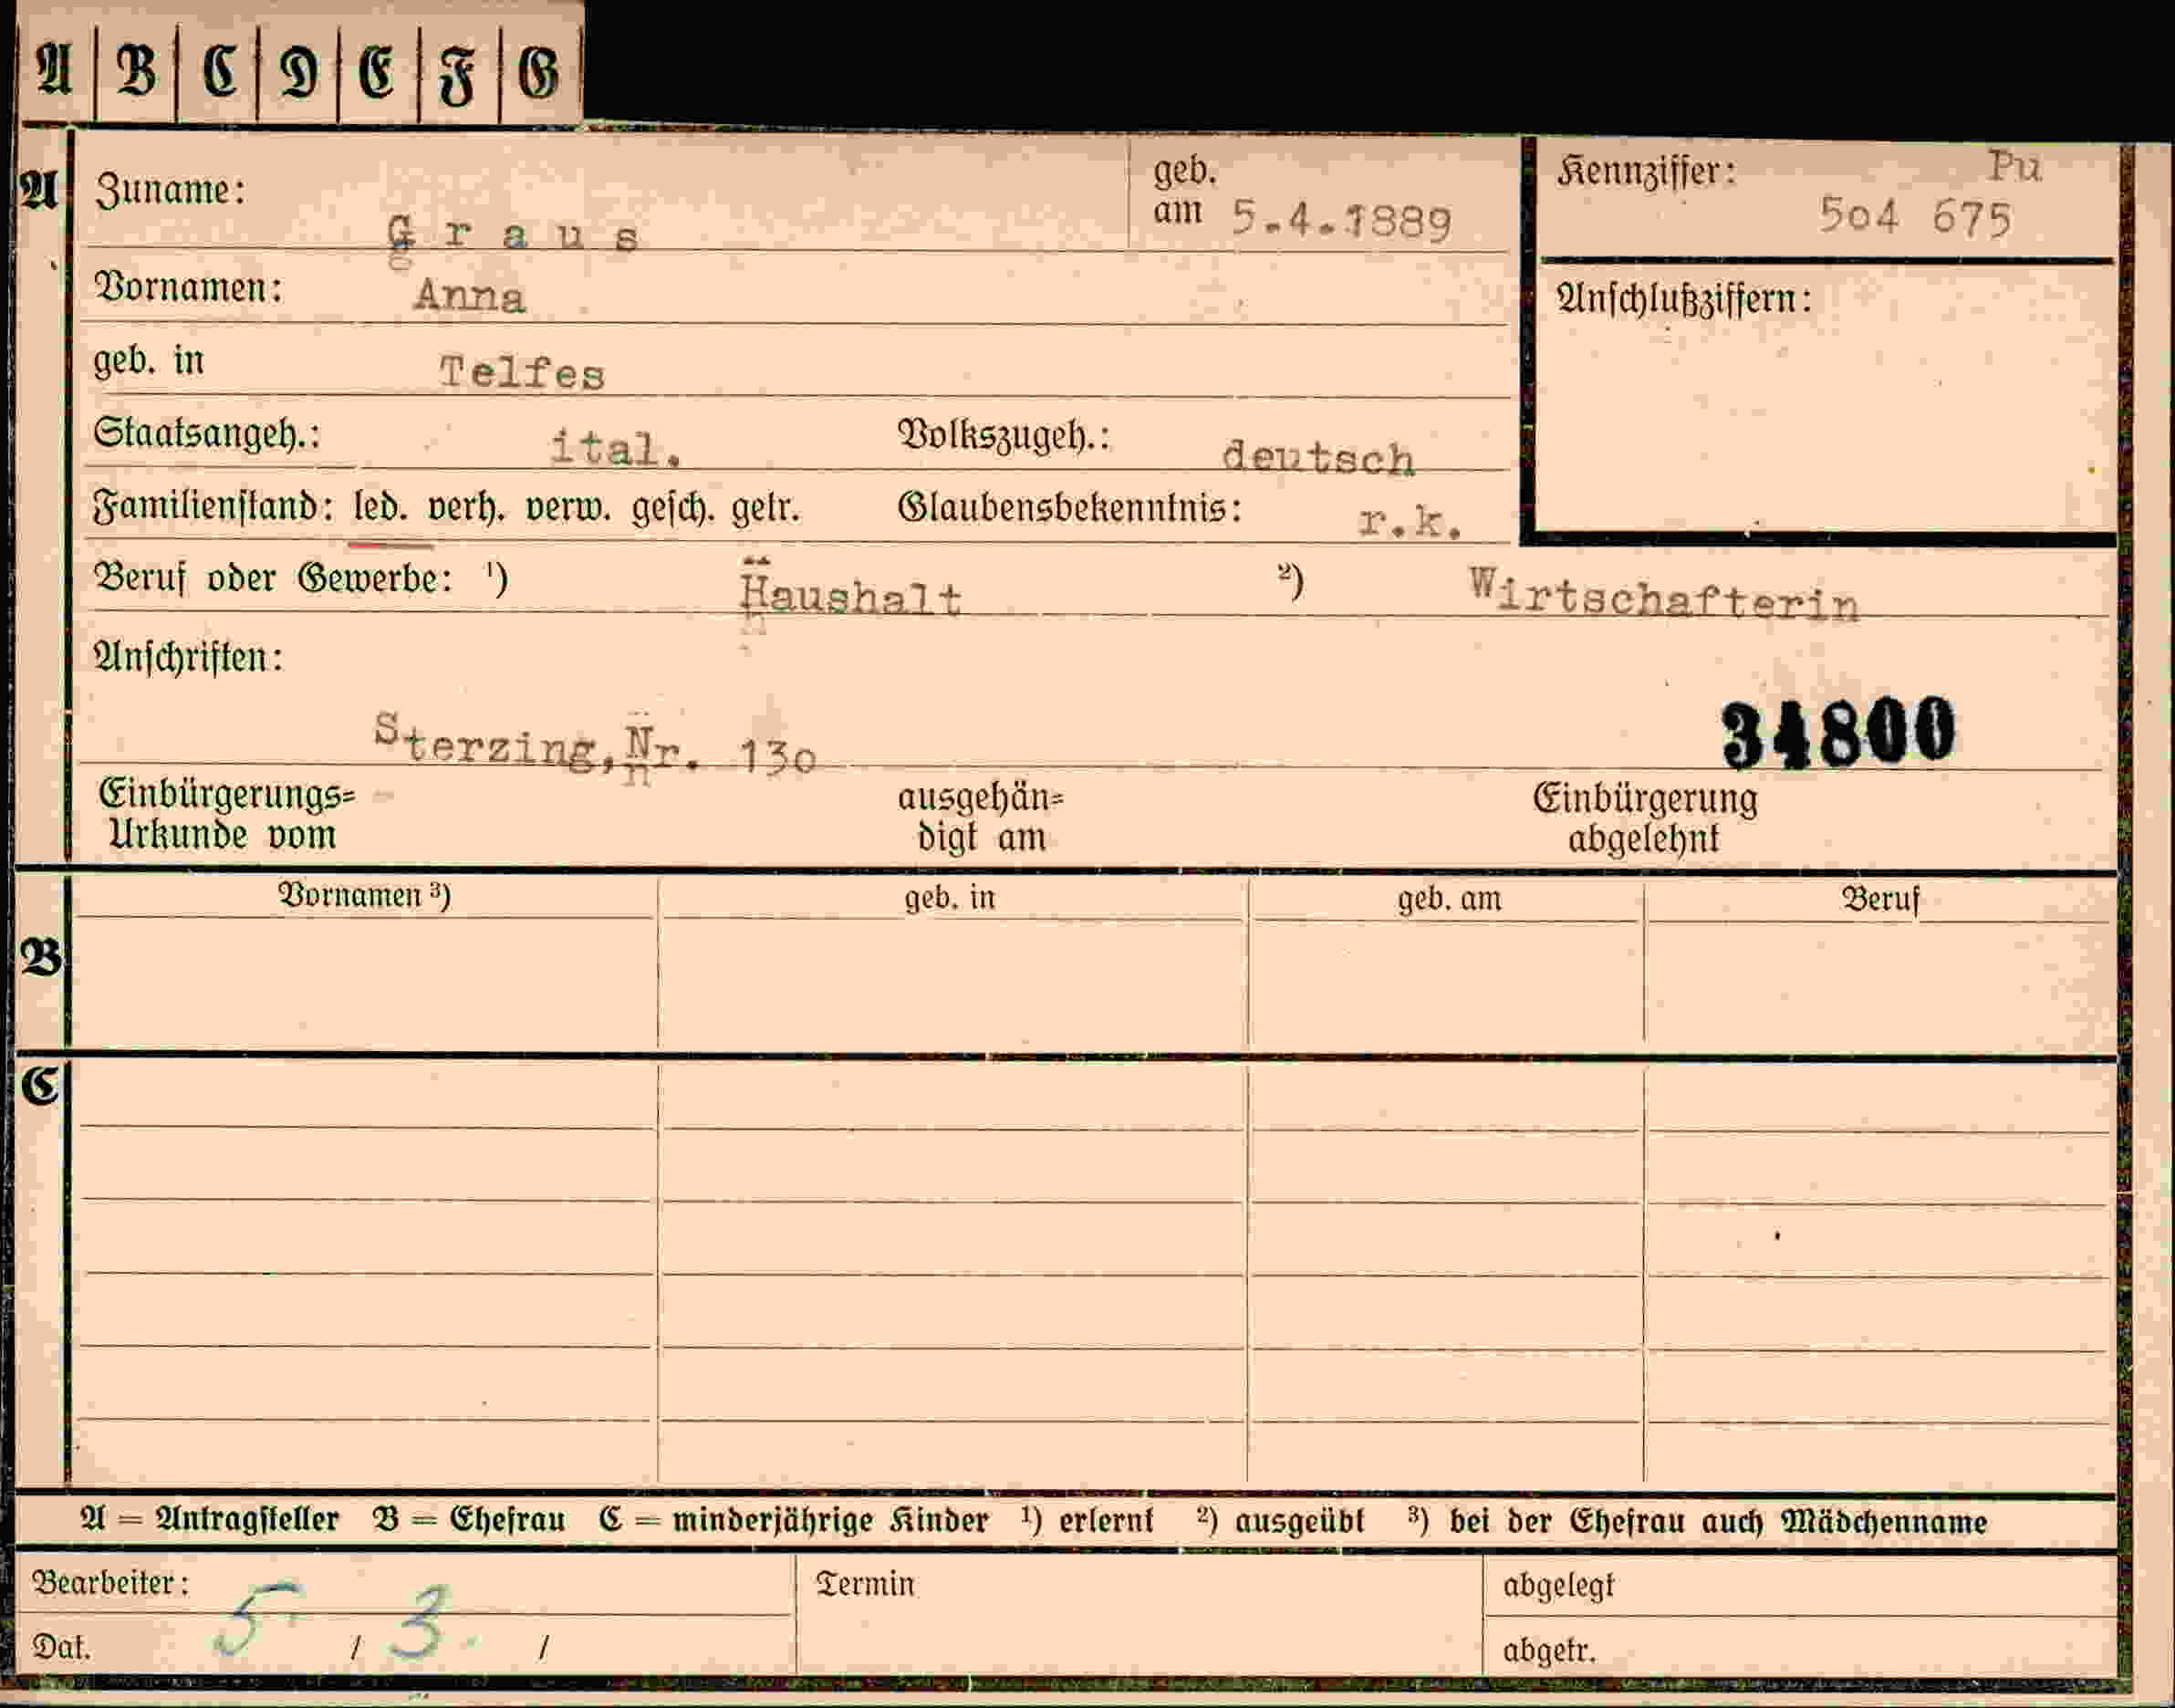Click the marital status option 'verh.'

(465, 508)
